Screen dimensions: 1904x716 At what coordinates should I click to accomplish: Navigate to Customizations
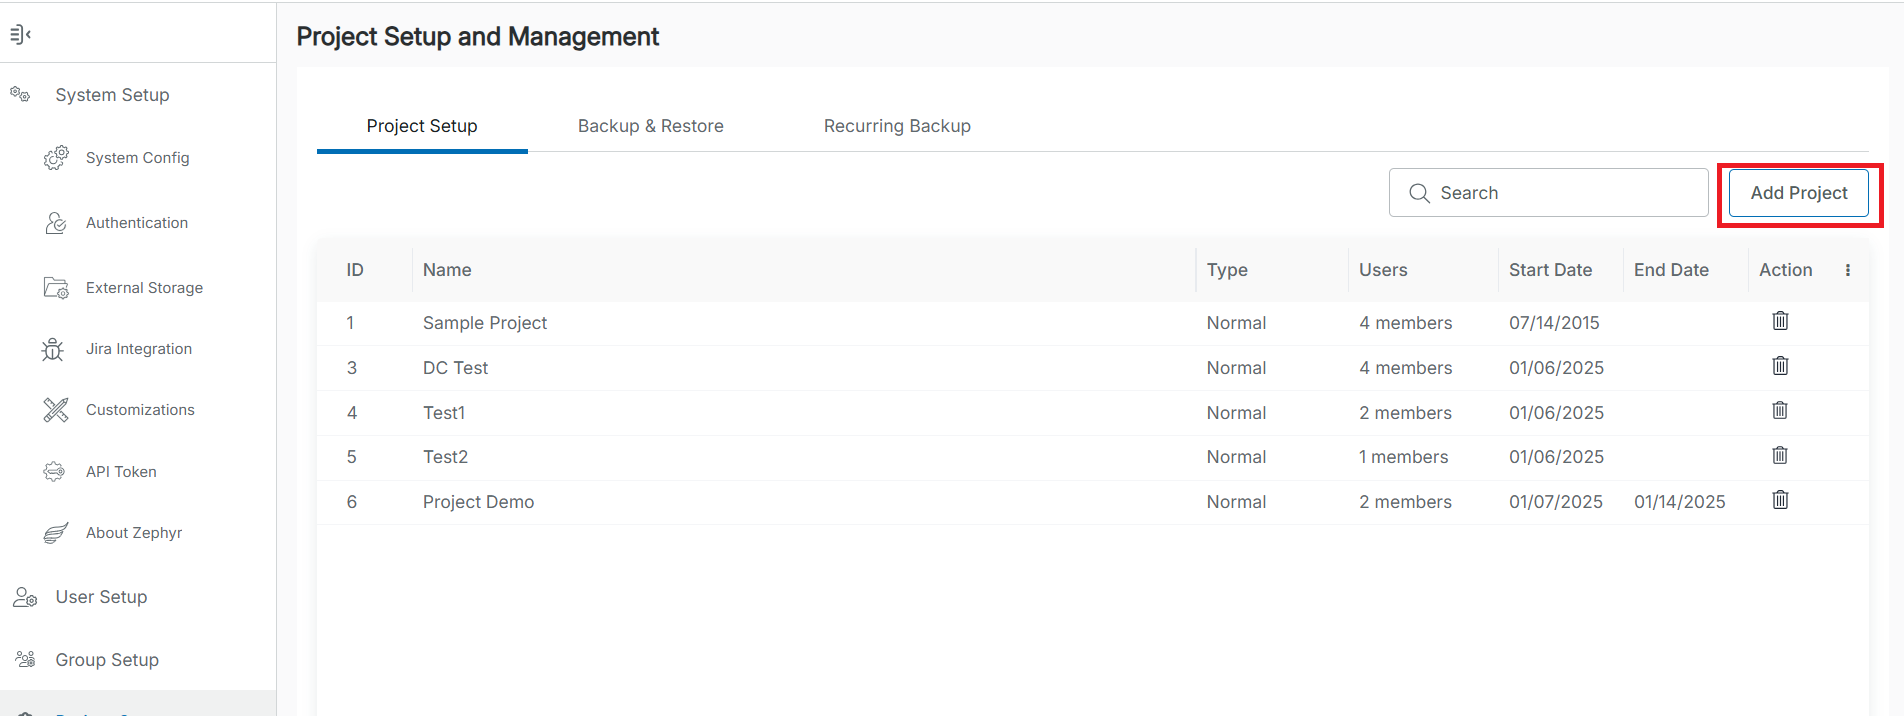point(140,410)
